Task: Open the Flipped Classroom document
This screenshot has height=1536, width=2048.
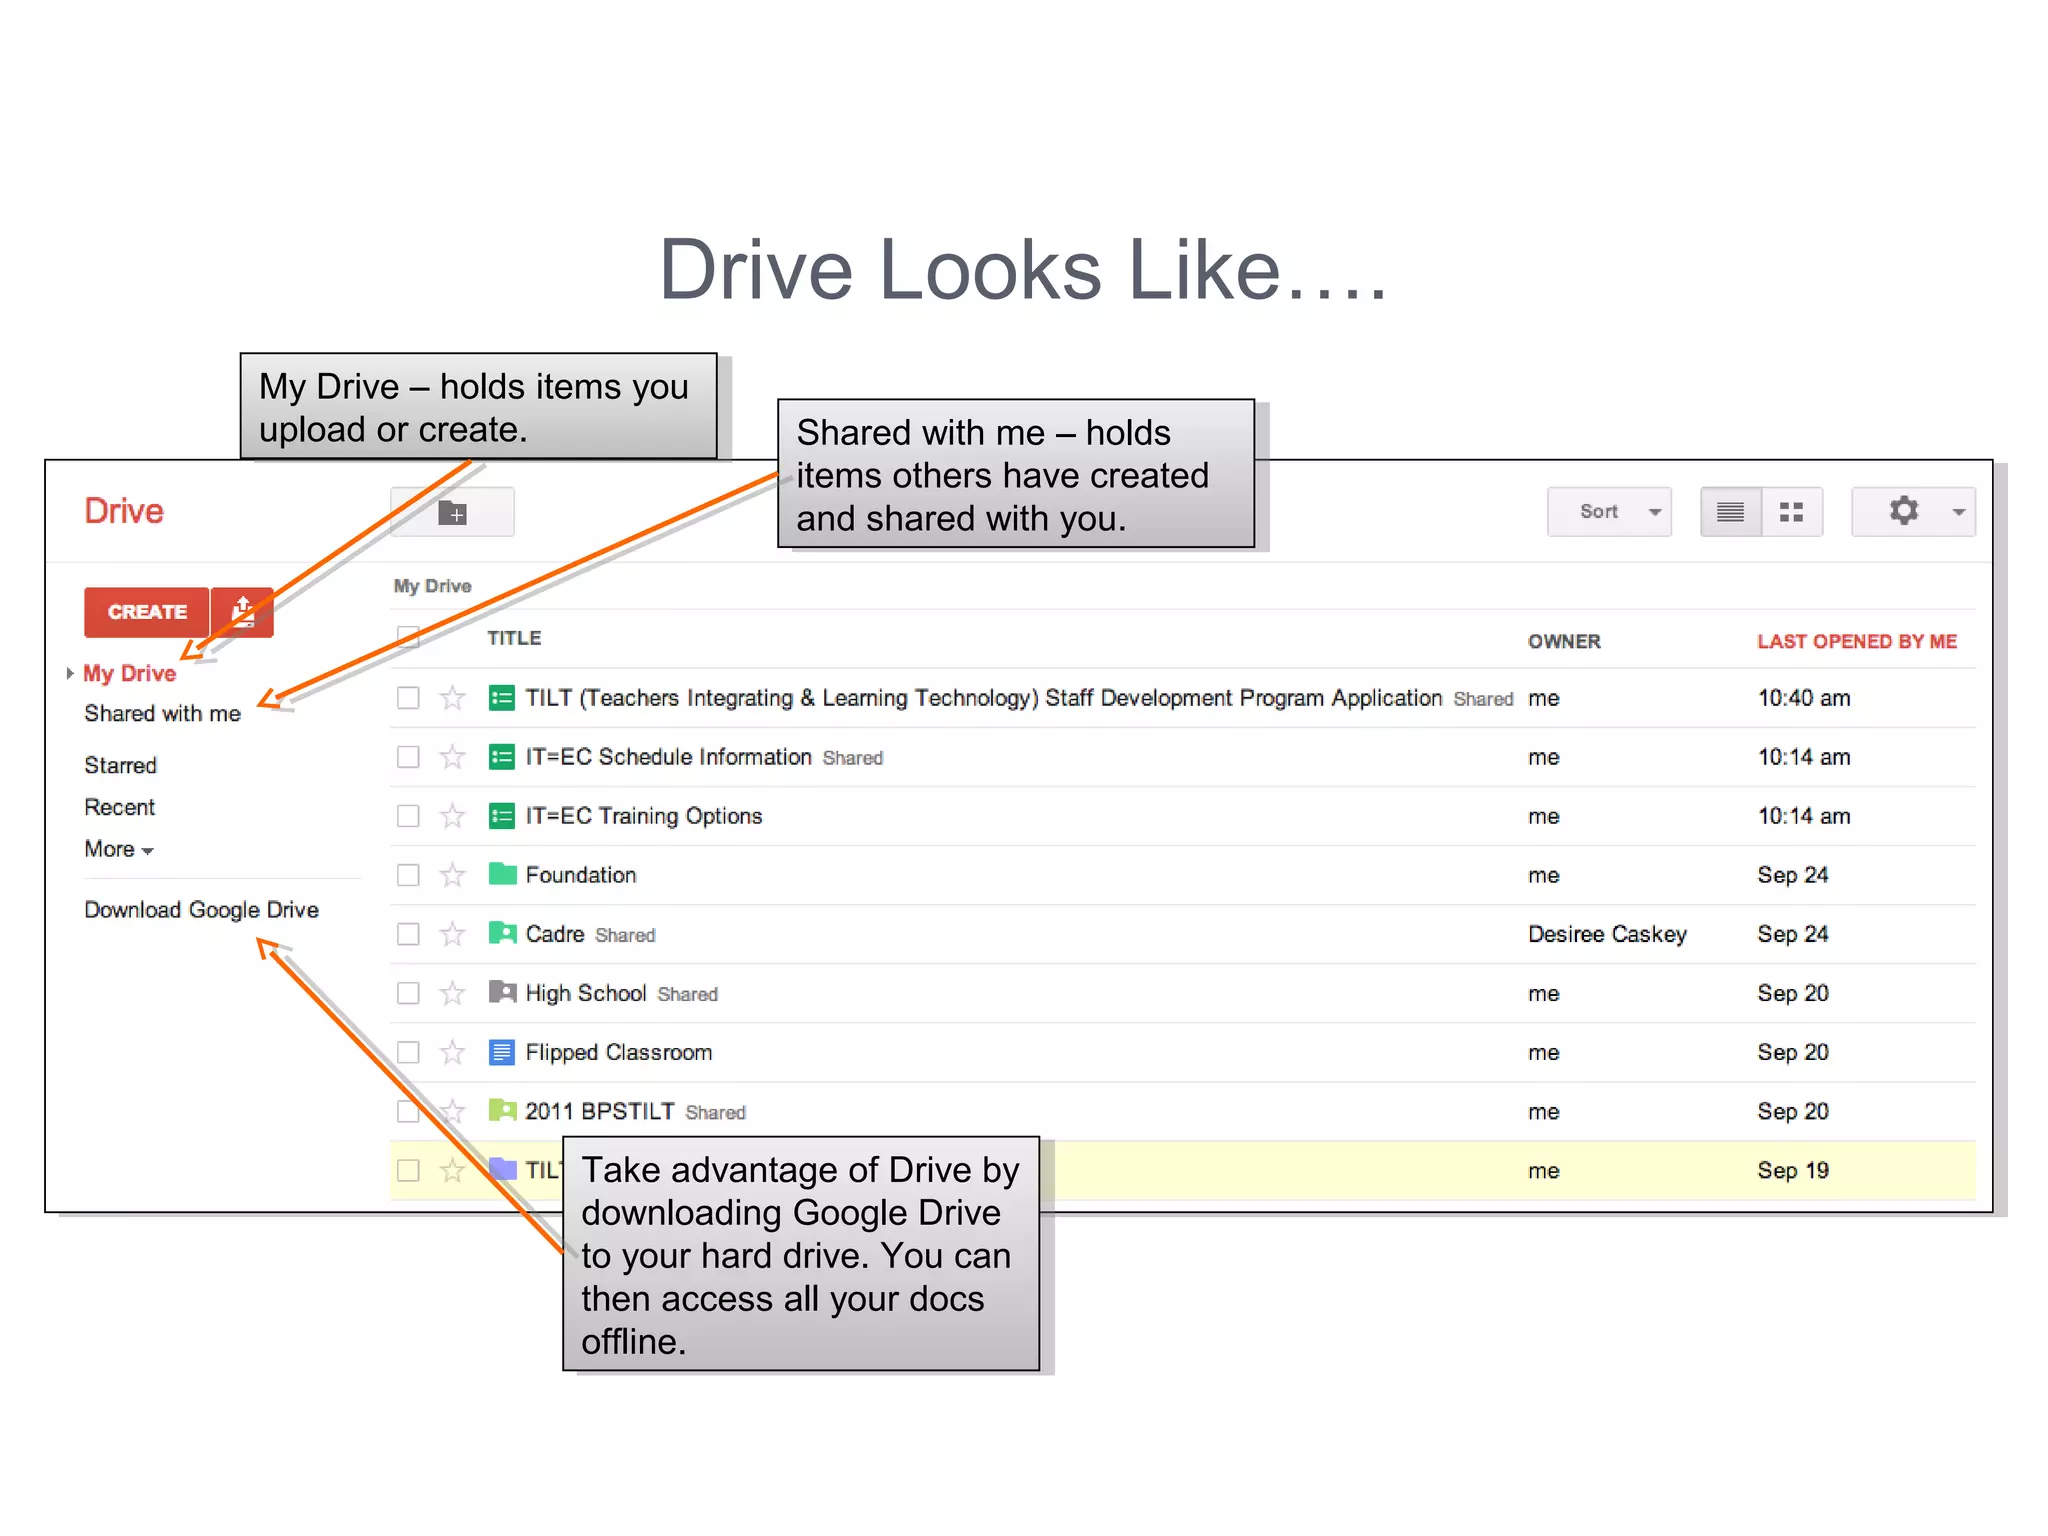Action: click(x=618, y=1052)
